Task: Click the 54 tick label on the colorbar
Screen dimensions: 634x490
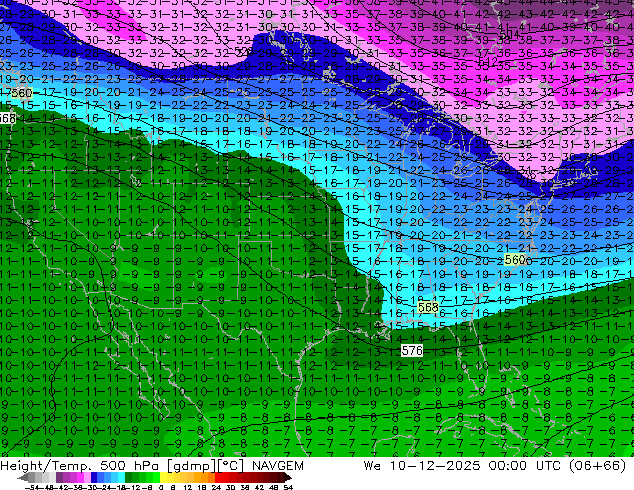Action: (288, 487)
